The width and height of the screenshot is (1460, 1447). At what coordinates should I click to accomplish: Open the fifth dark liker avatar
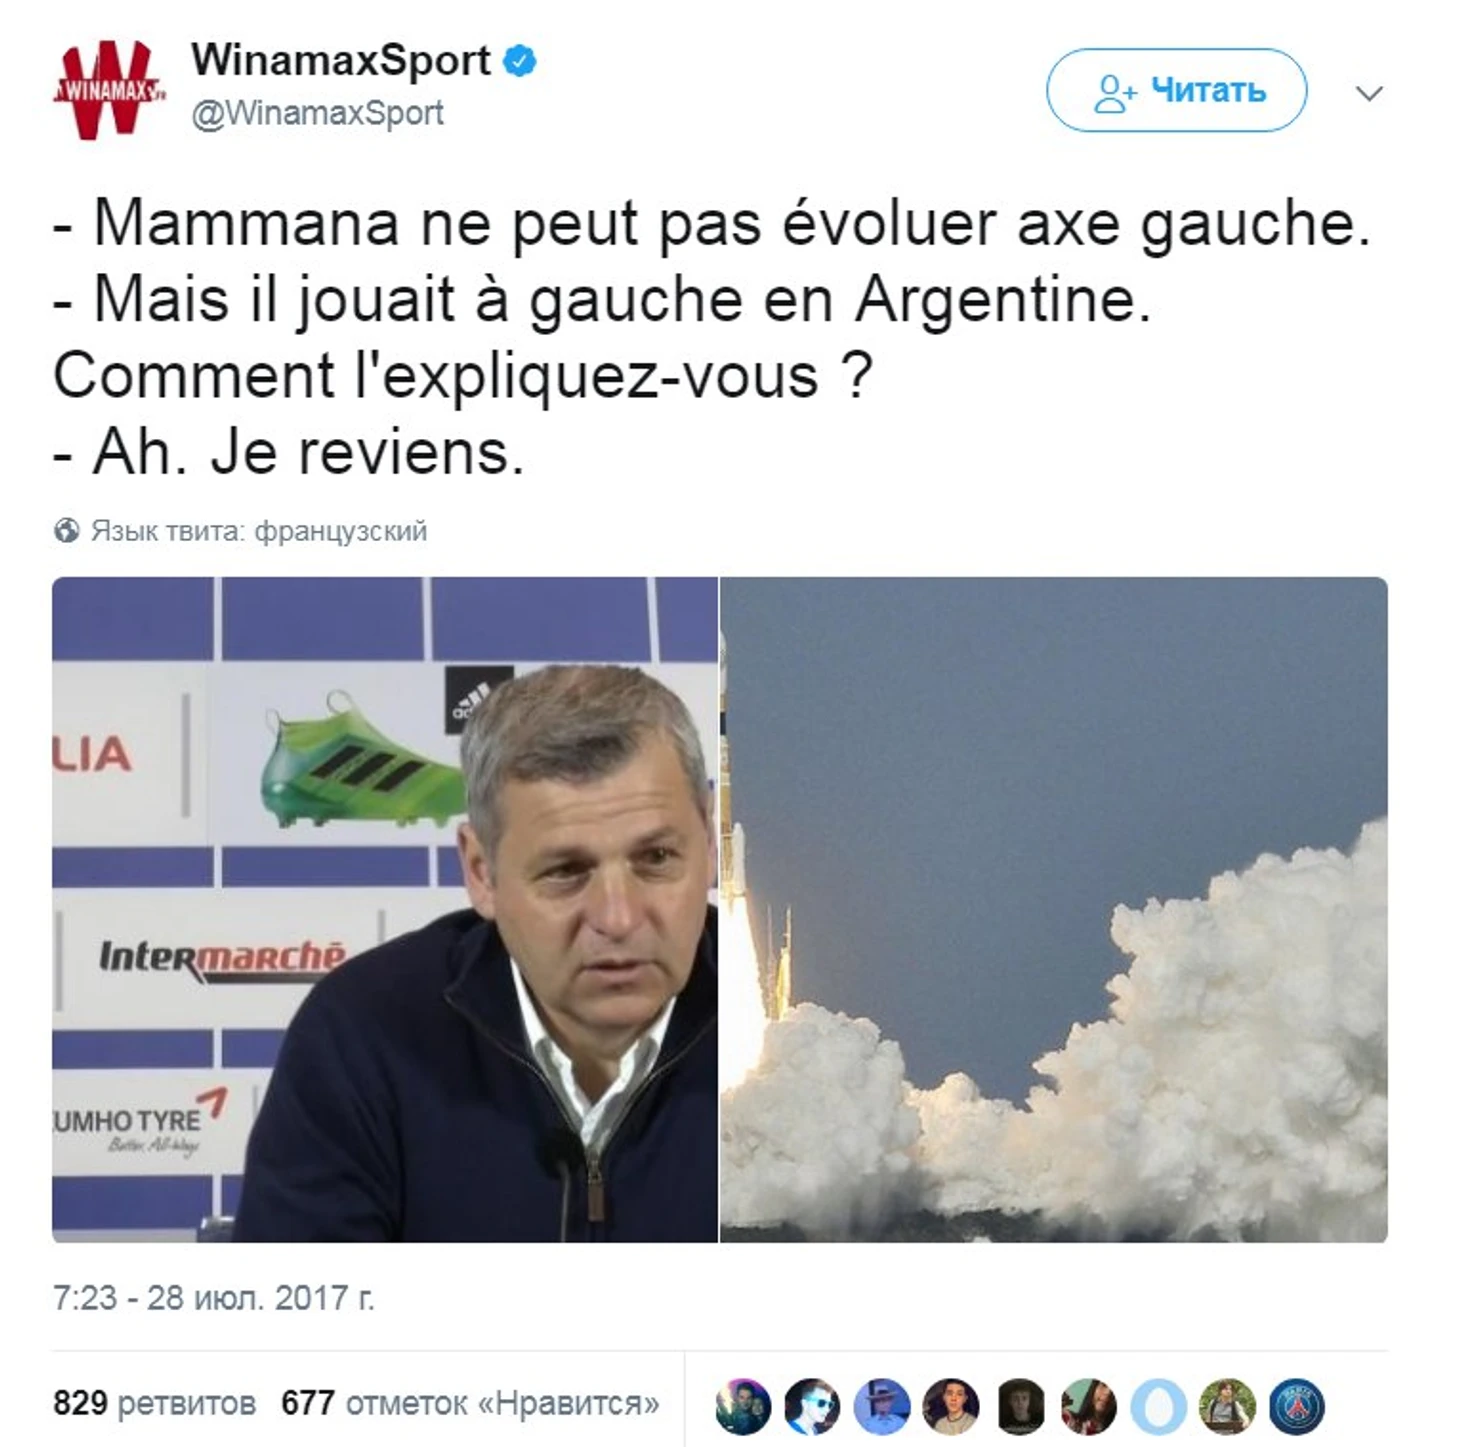click(1020, 1406)
